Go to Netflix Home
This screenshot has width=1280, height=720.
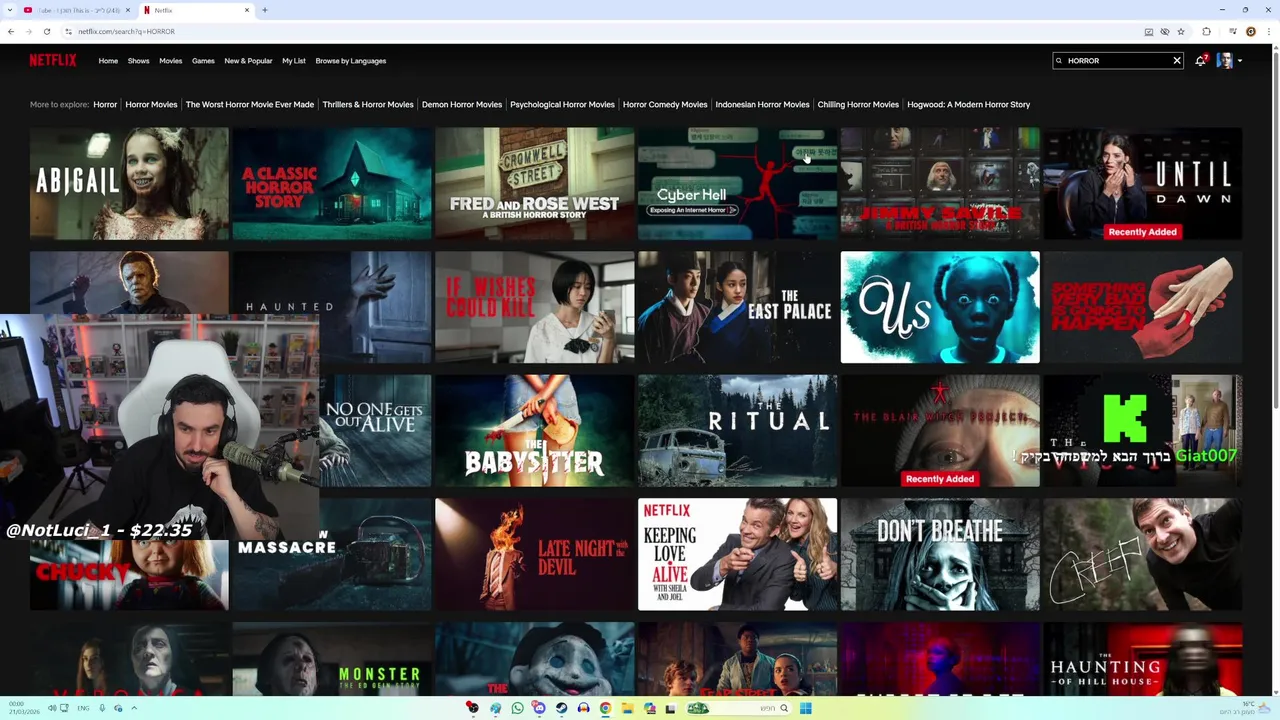[x=108, y=61]
